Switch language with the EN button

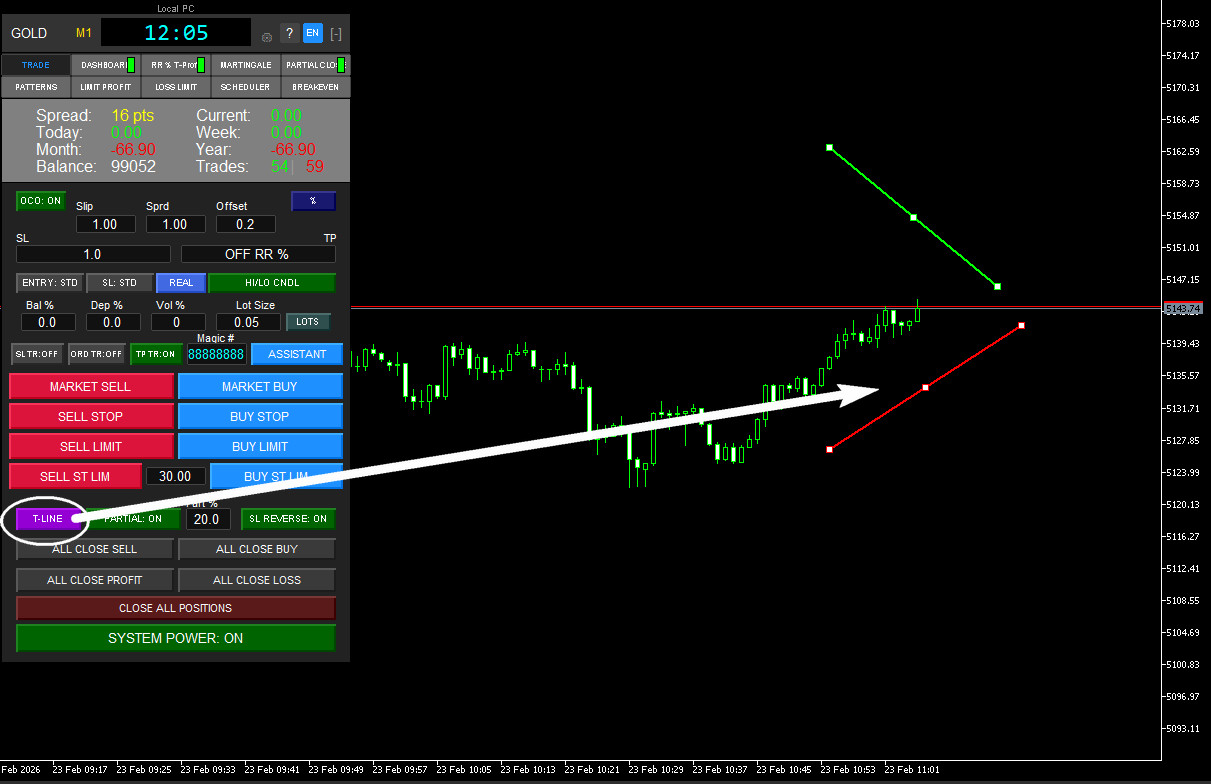pos(312,33)
